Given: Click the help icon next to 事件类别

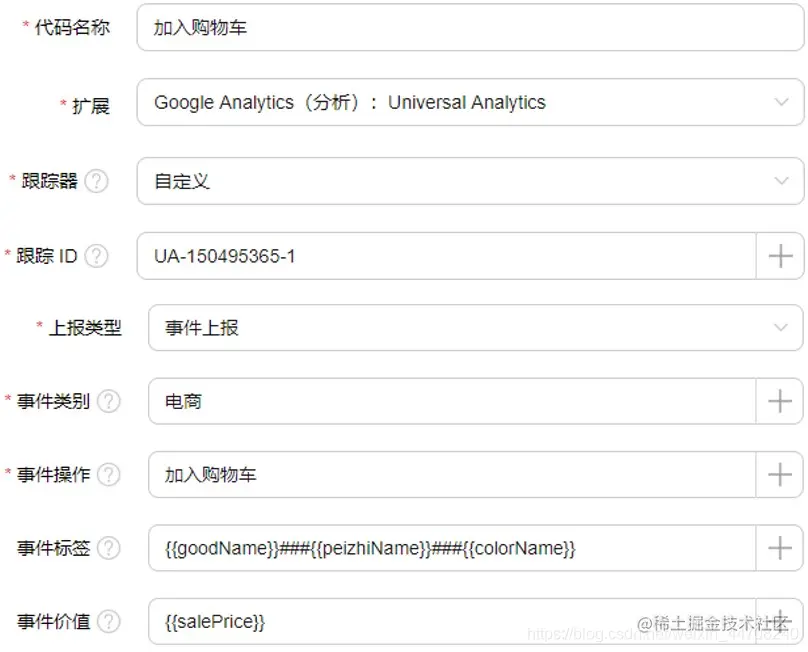Looking at the screenshot, I should (109, 401).
